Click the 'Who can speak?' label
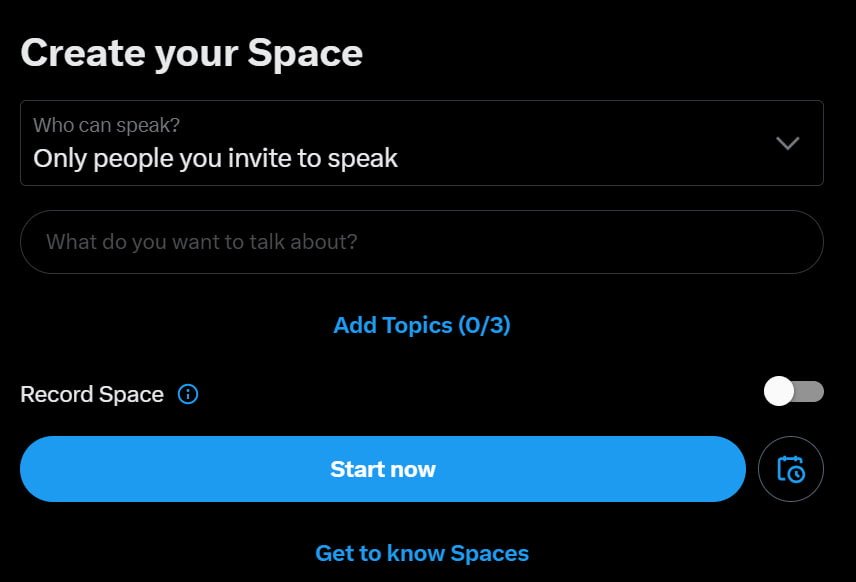This screenshot has height=582, width=856. [x=106, y=125]
